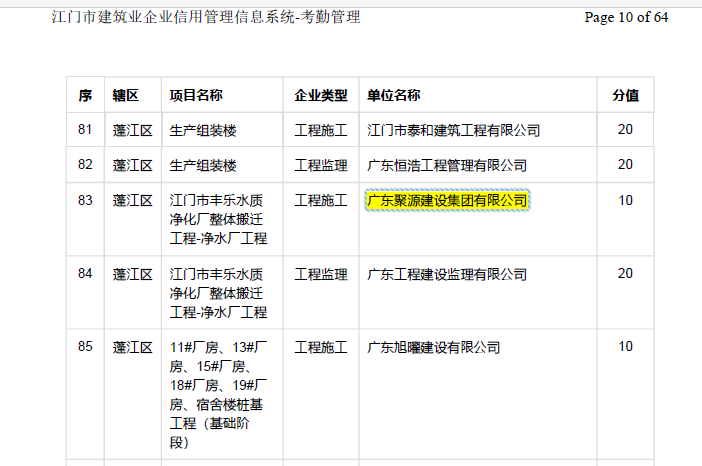Click the 分值 column header
This screenshot has height=466, width=702.
coord(625,95)
